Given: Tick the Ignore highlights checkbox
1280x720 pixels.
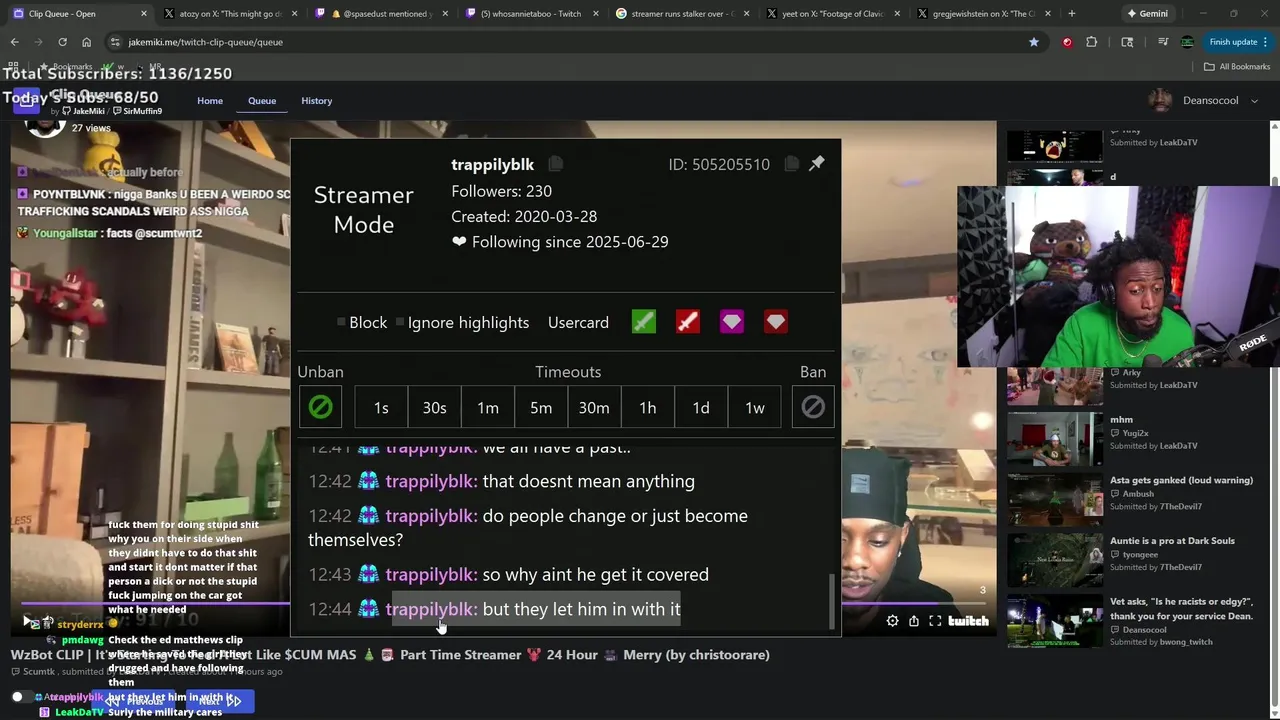Looking at the screenshot, I should 400,322.
